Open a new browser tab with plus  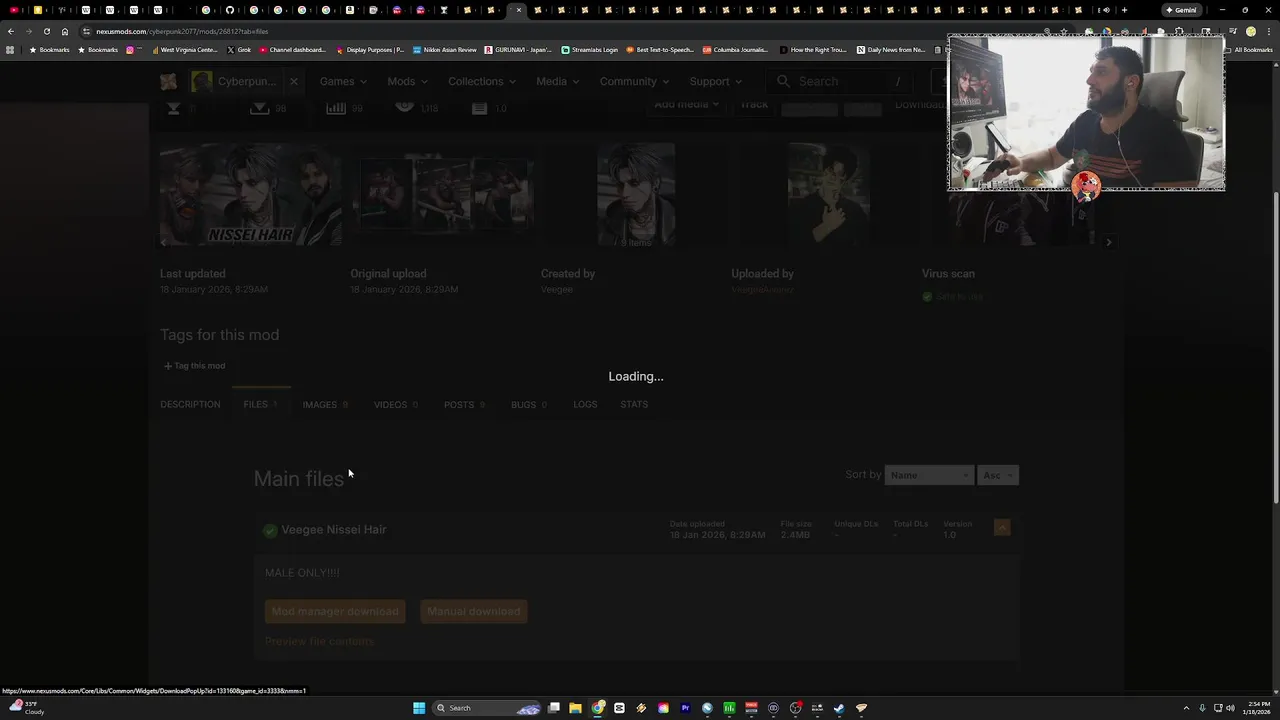pyautogui.click(x=1124, y=10)
